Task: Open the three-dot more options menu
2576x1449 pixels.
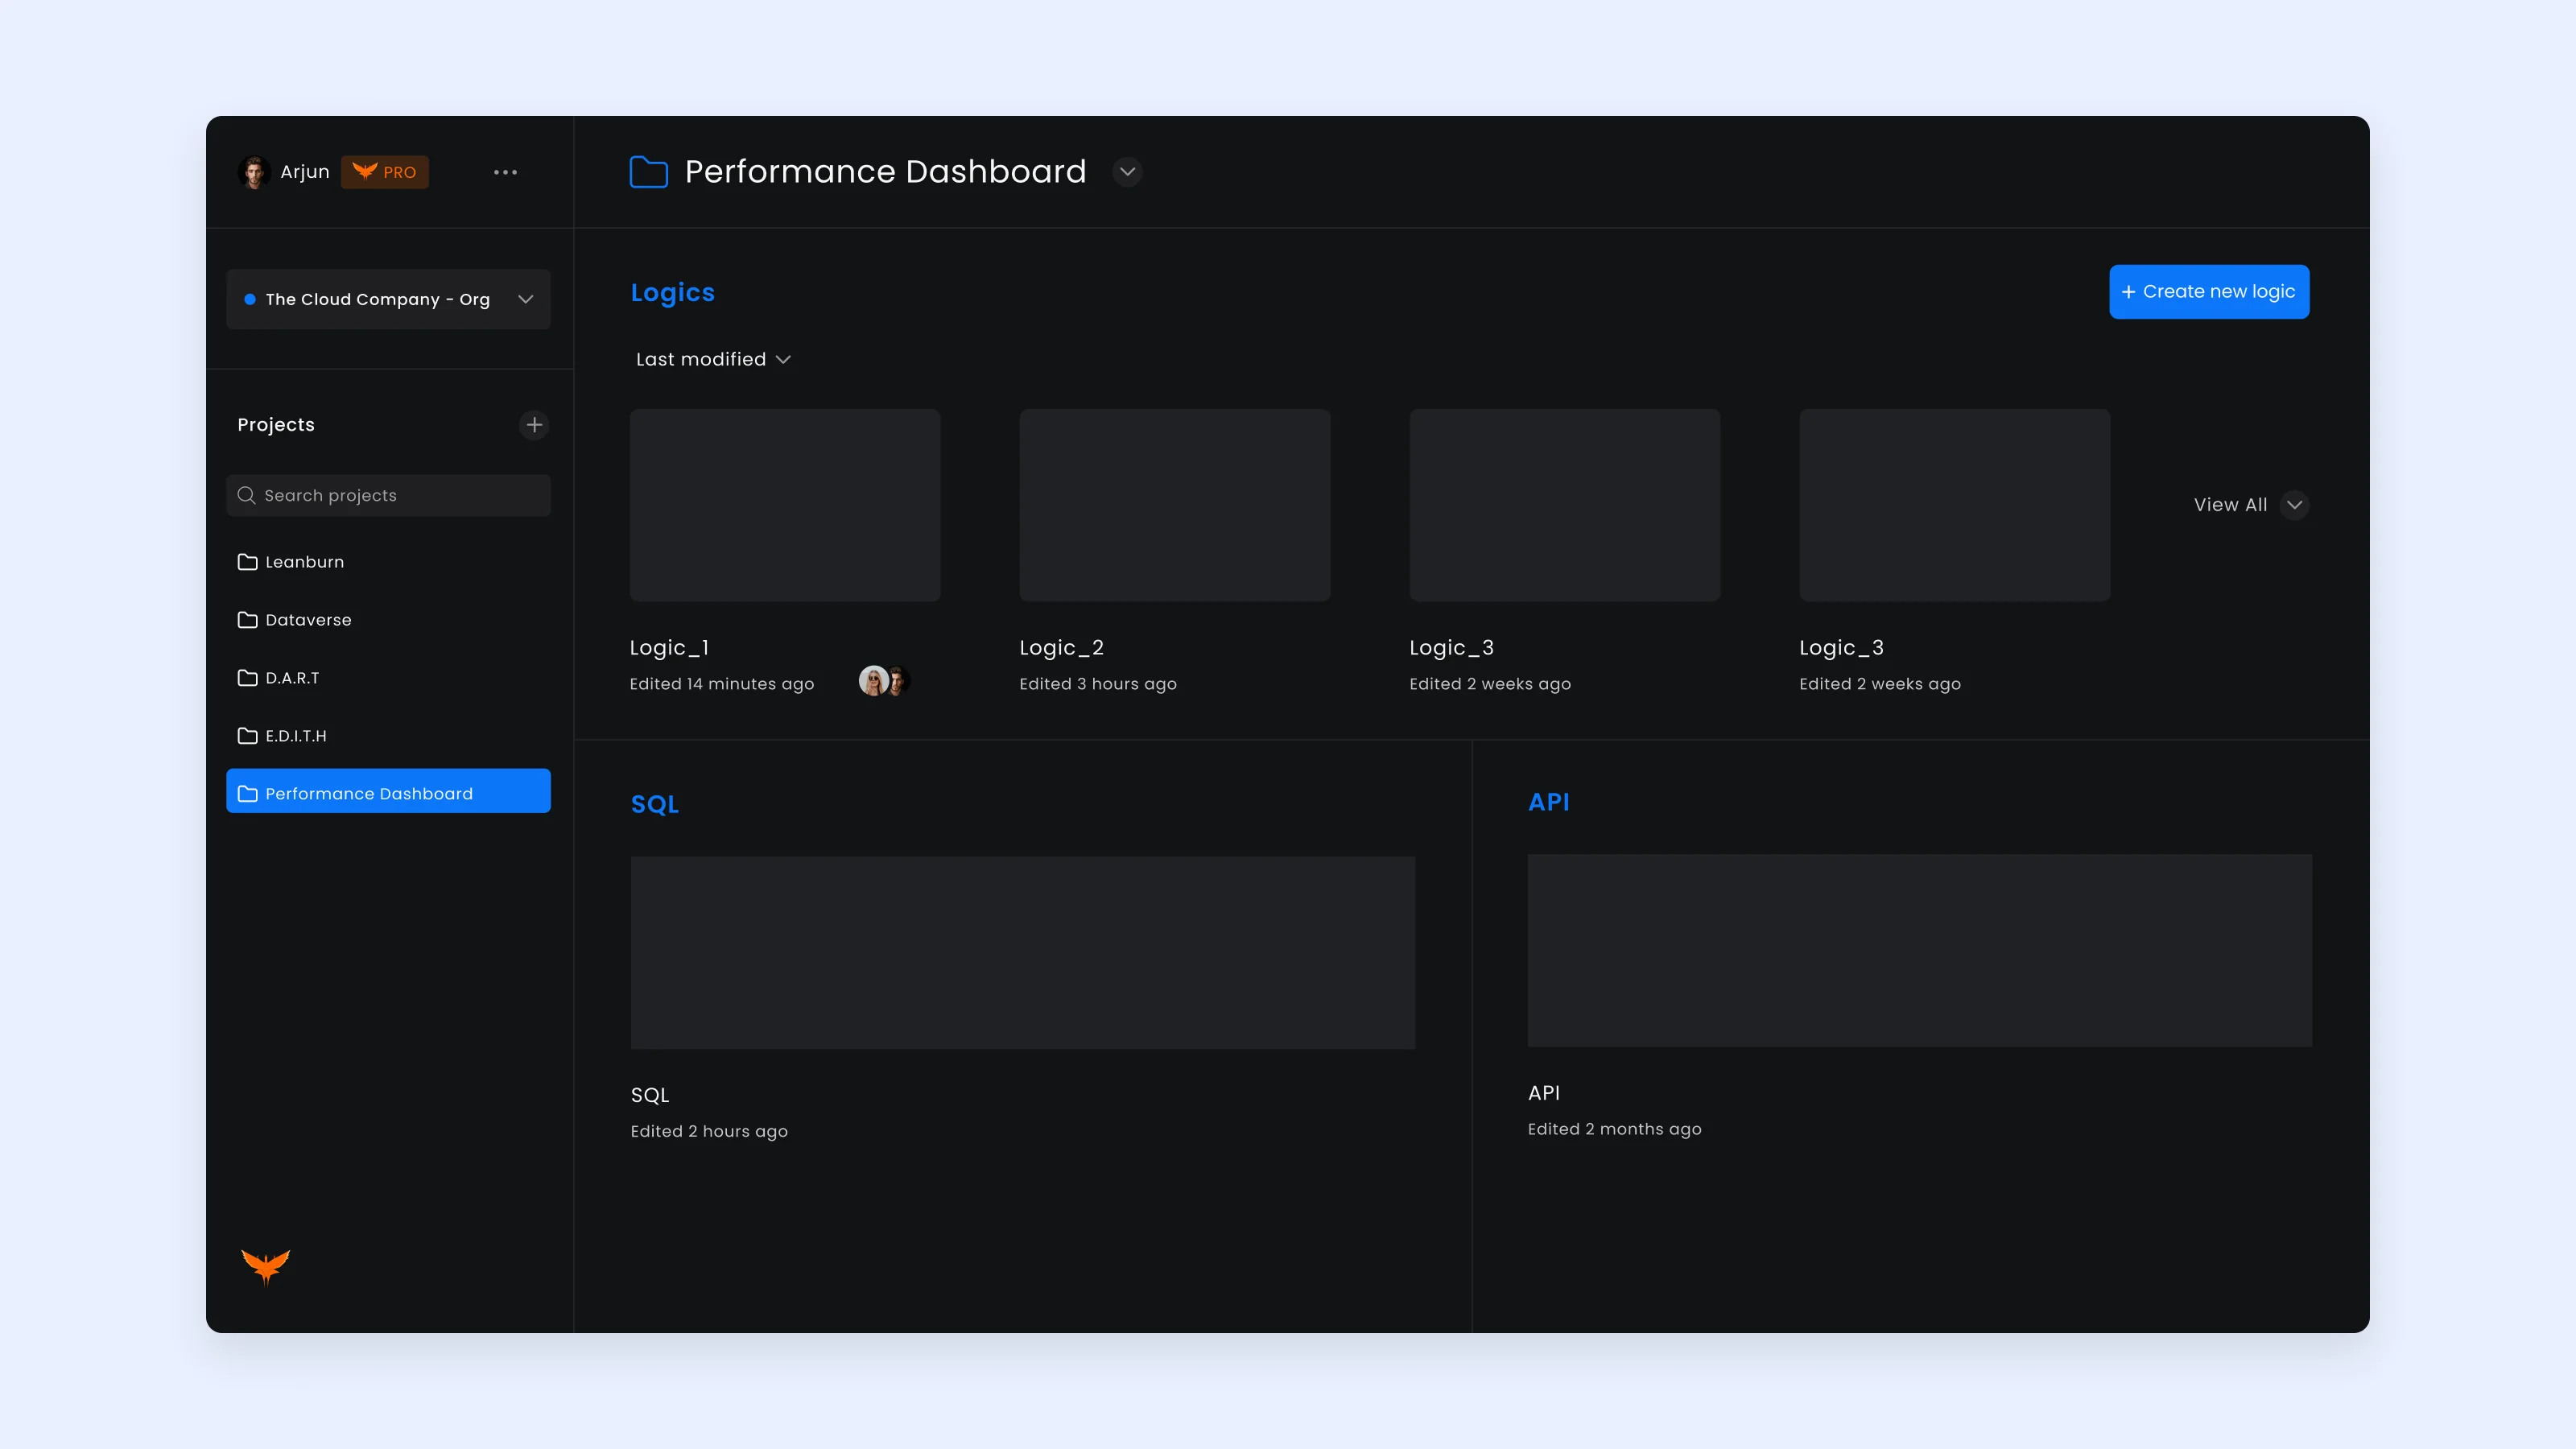Action: (505, 172)
